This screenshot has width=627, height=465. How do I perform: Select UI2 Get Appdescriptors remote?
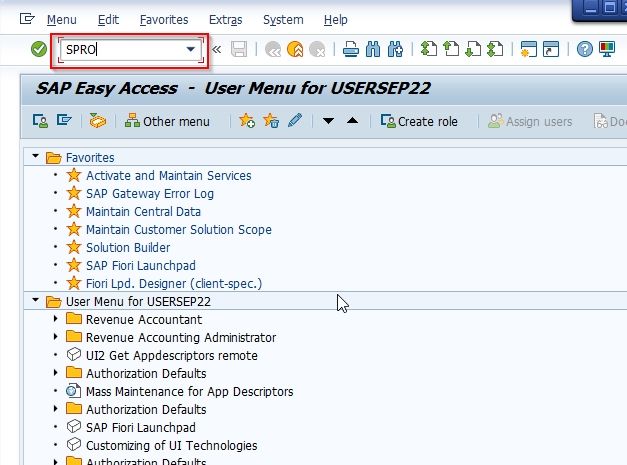tap(172, 355)
